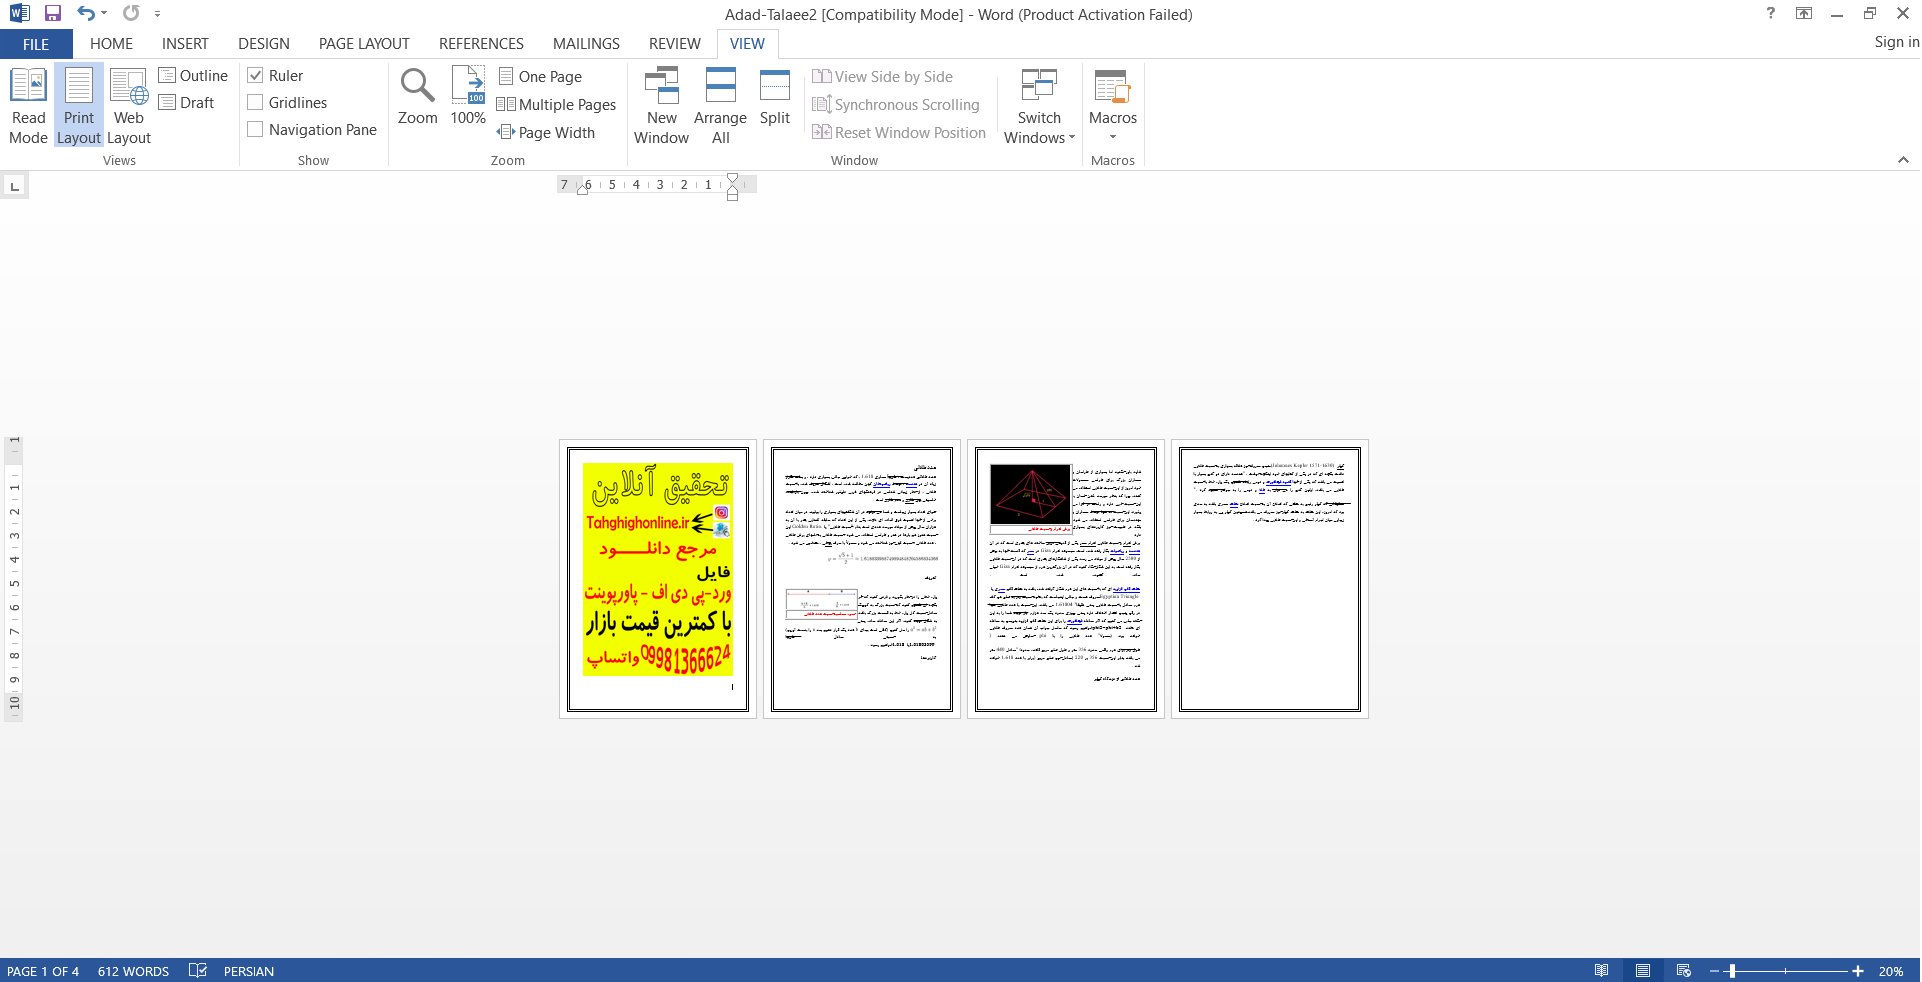Switch to the MAILINGS tab
This screenshot has width=1922, height=982.
click(x=586, y=44)
